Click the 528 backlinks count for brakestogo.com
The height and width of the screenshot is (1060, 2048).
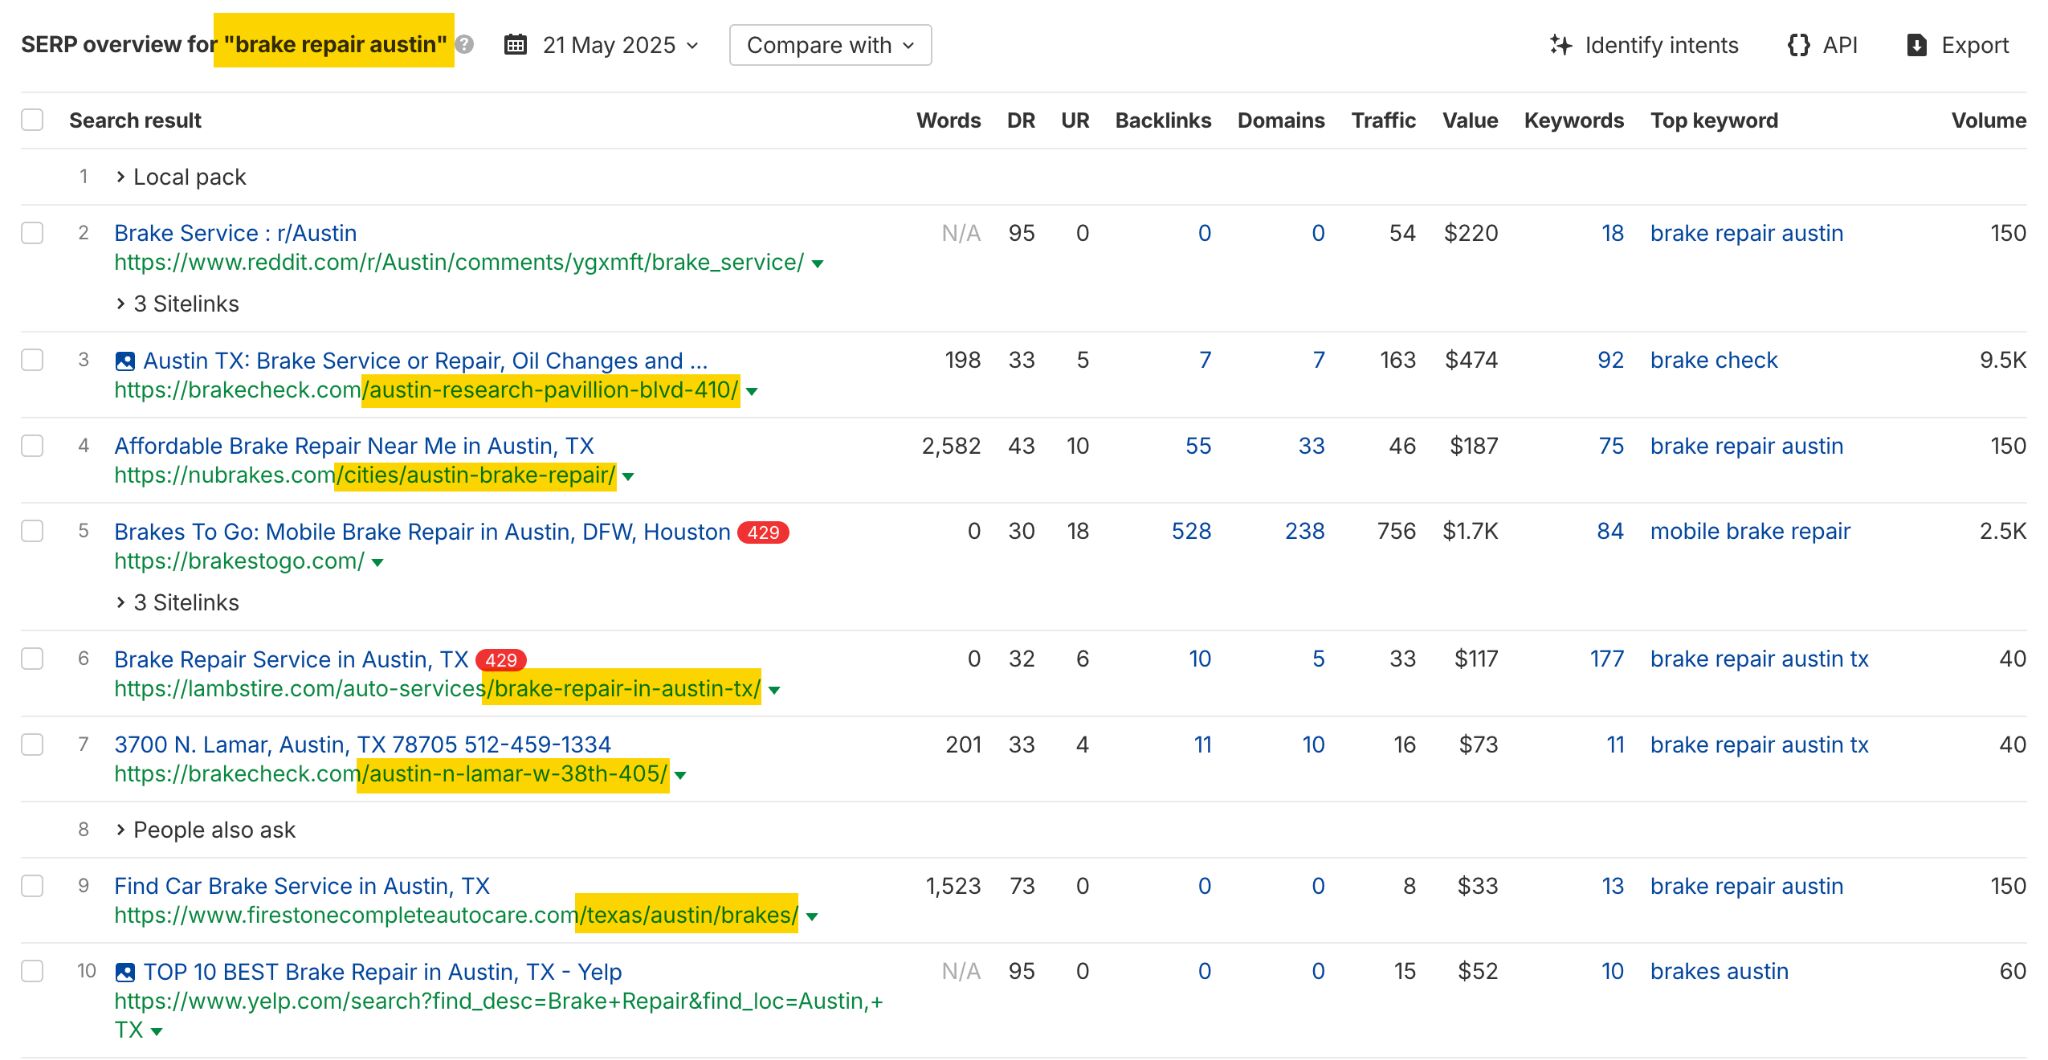pyautogui.click(x=1191, y=531)
